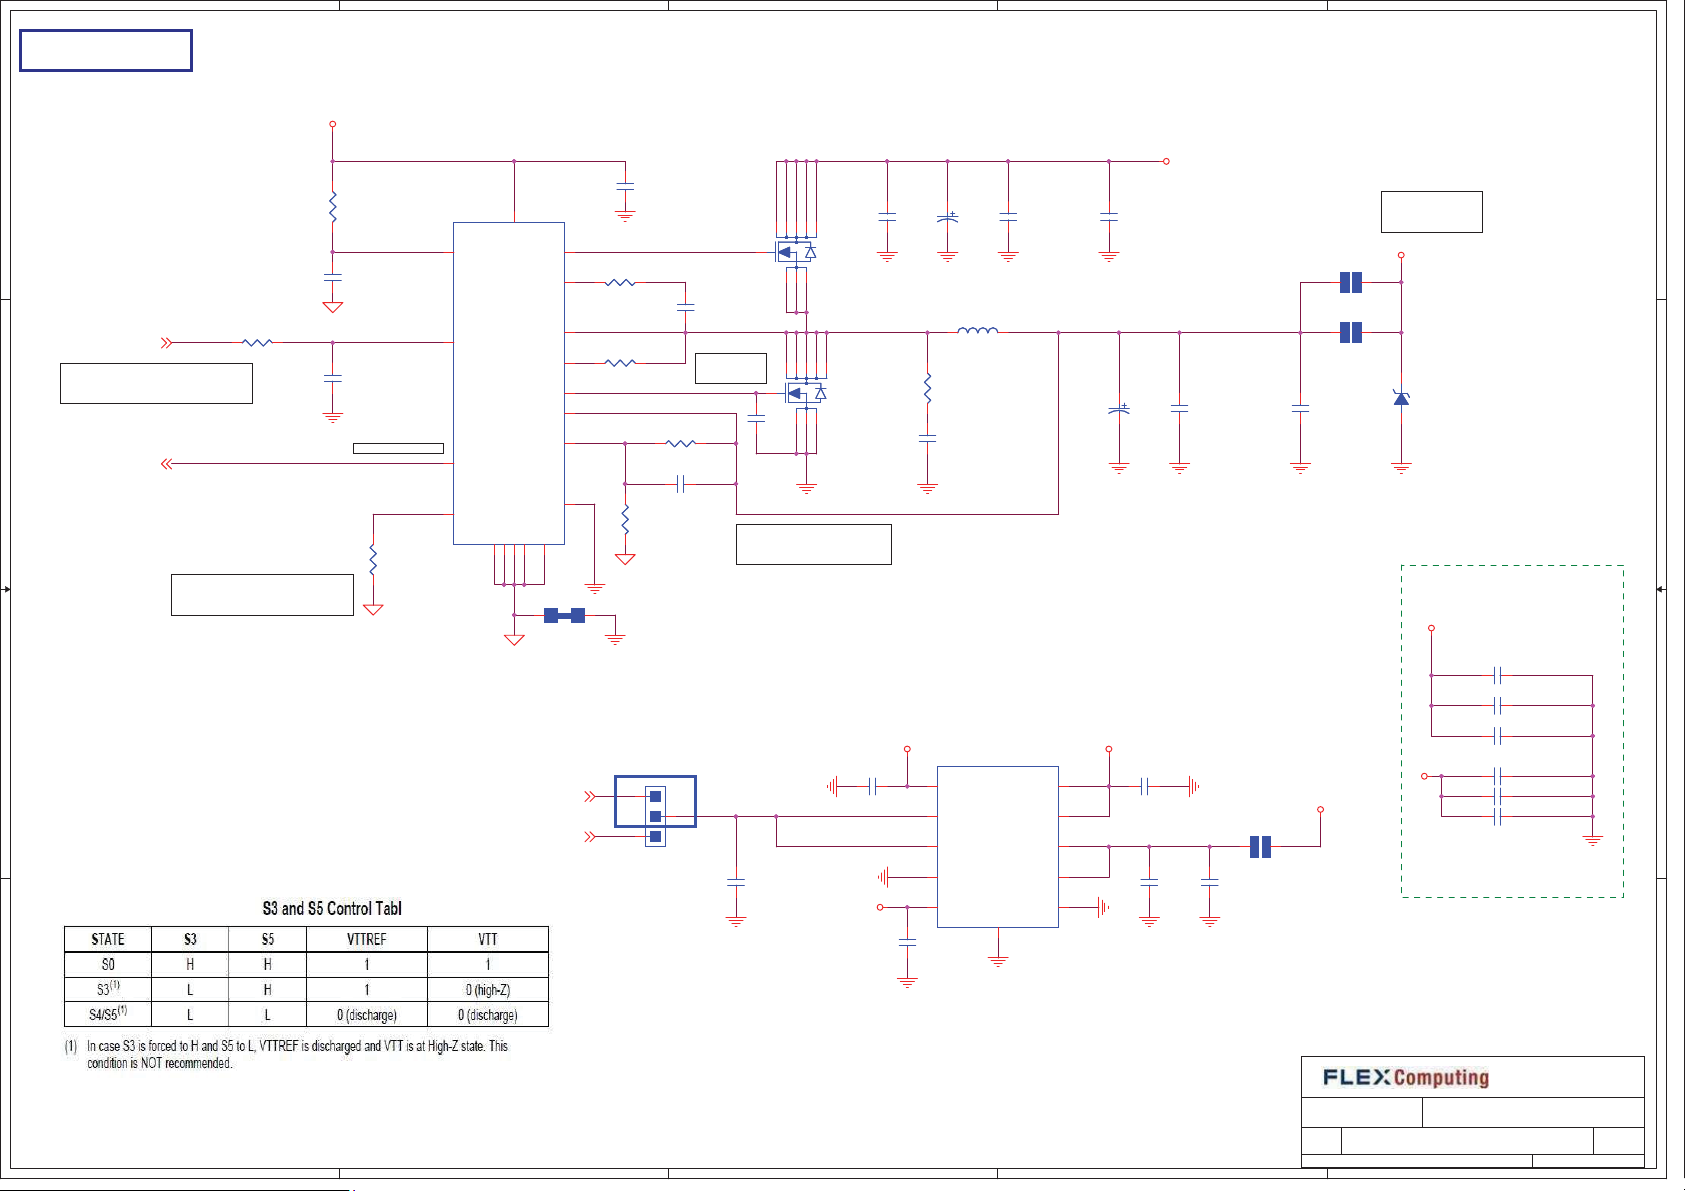Click the "S5" column header
The width and height of the screenshot is (1685, 1191).
267,939
